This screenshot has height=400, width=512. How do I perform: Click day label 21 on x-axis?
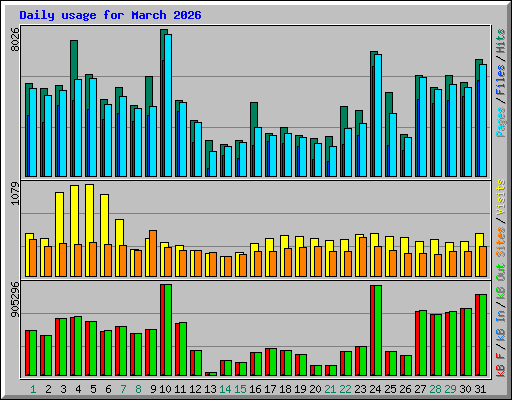(x=330, y=389)
